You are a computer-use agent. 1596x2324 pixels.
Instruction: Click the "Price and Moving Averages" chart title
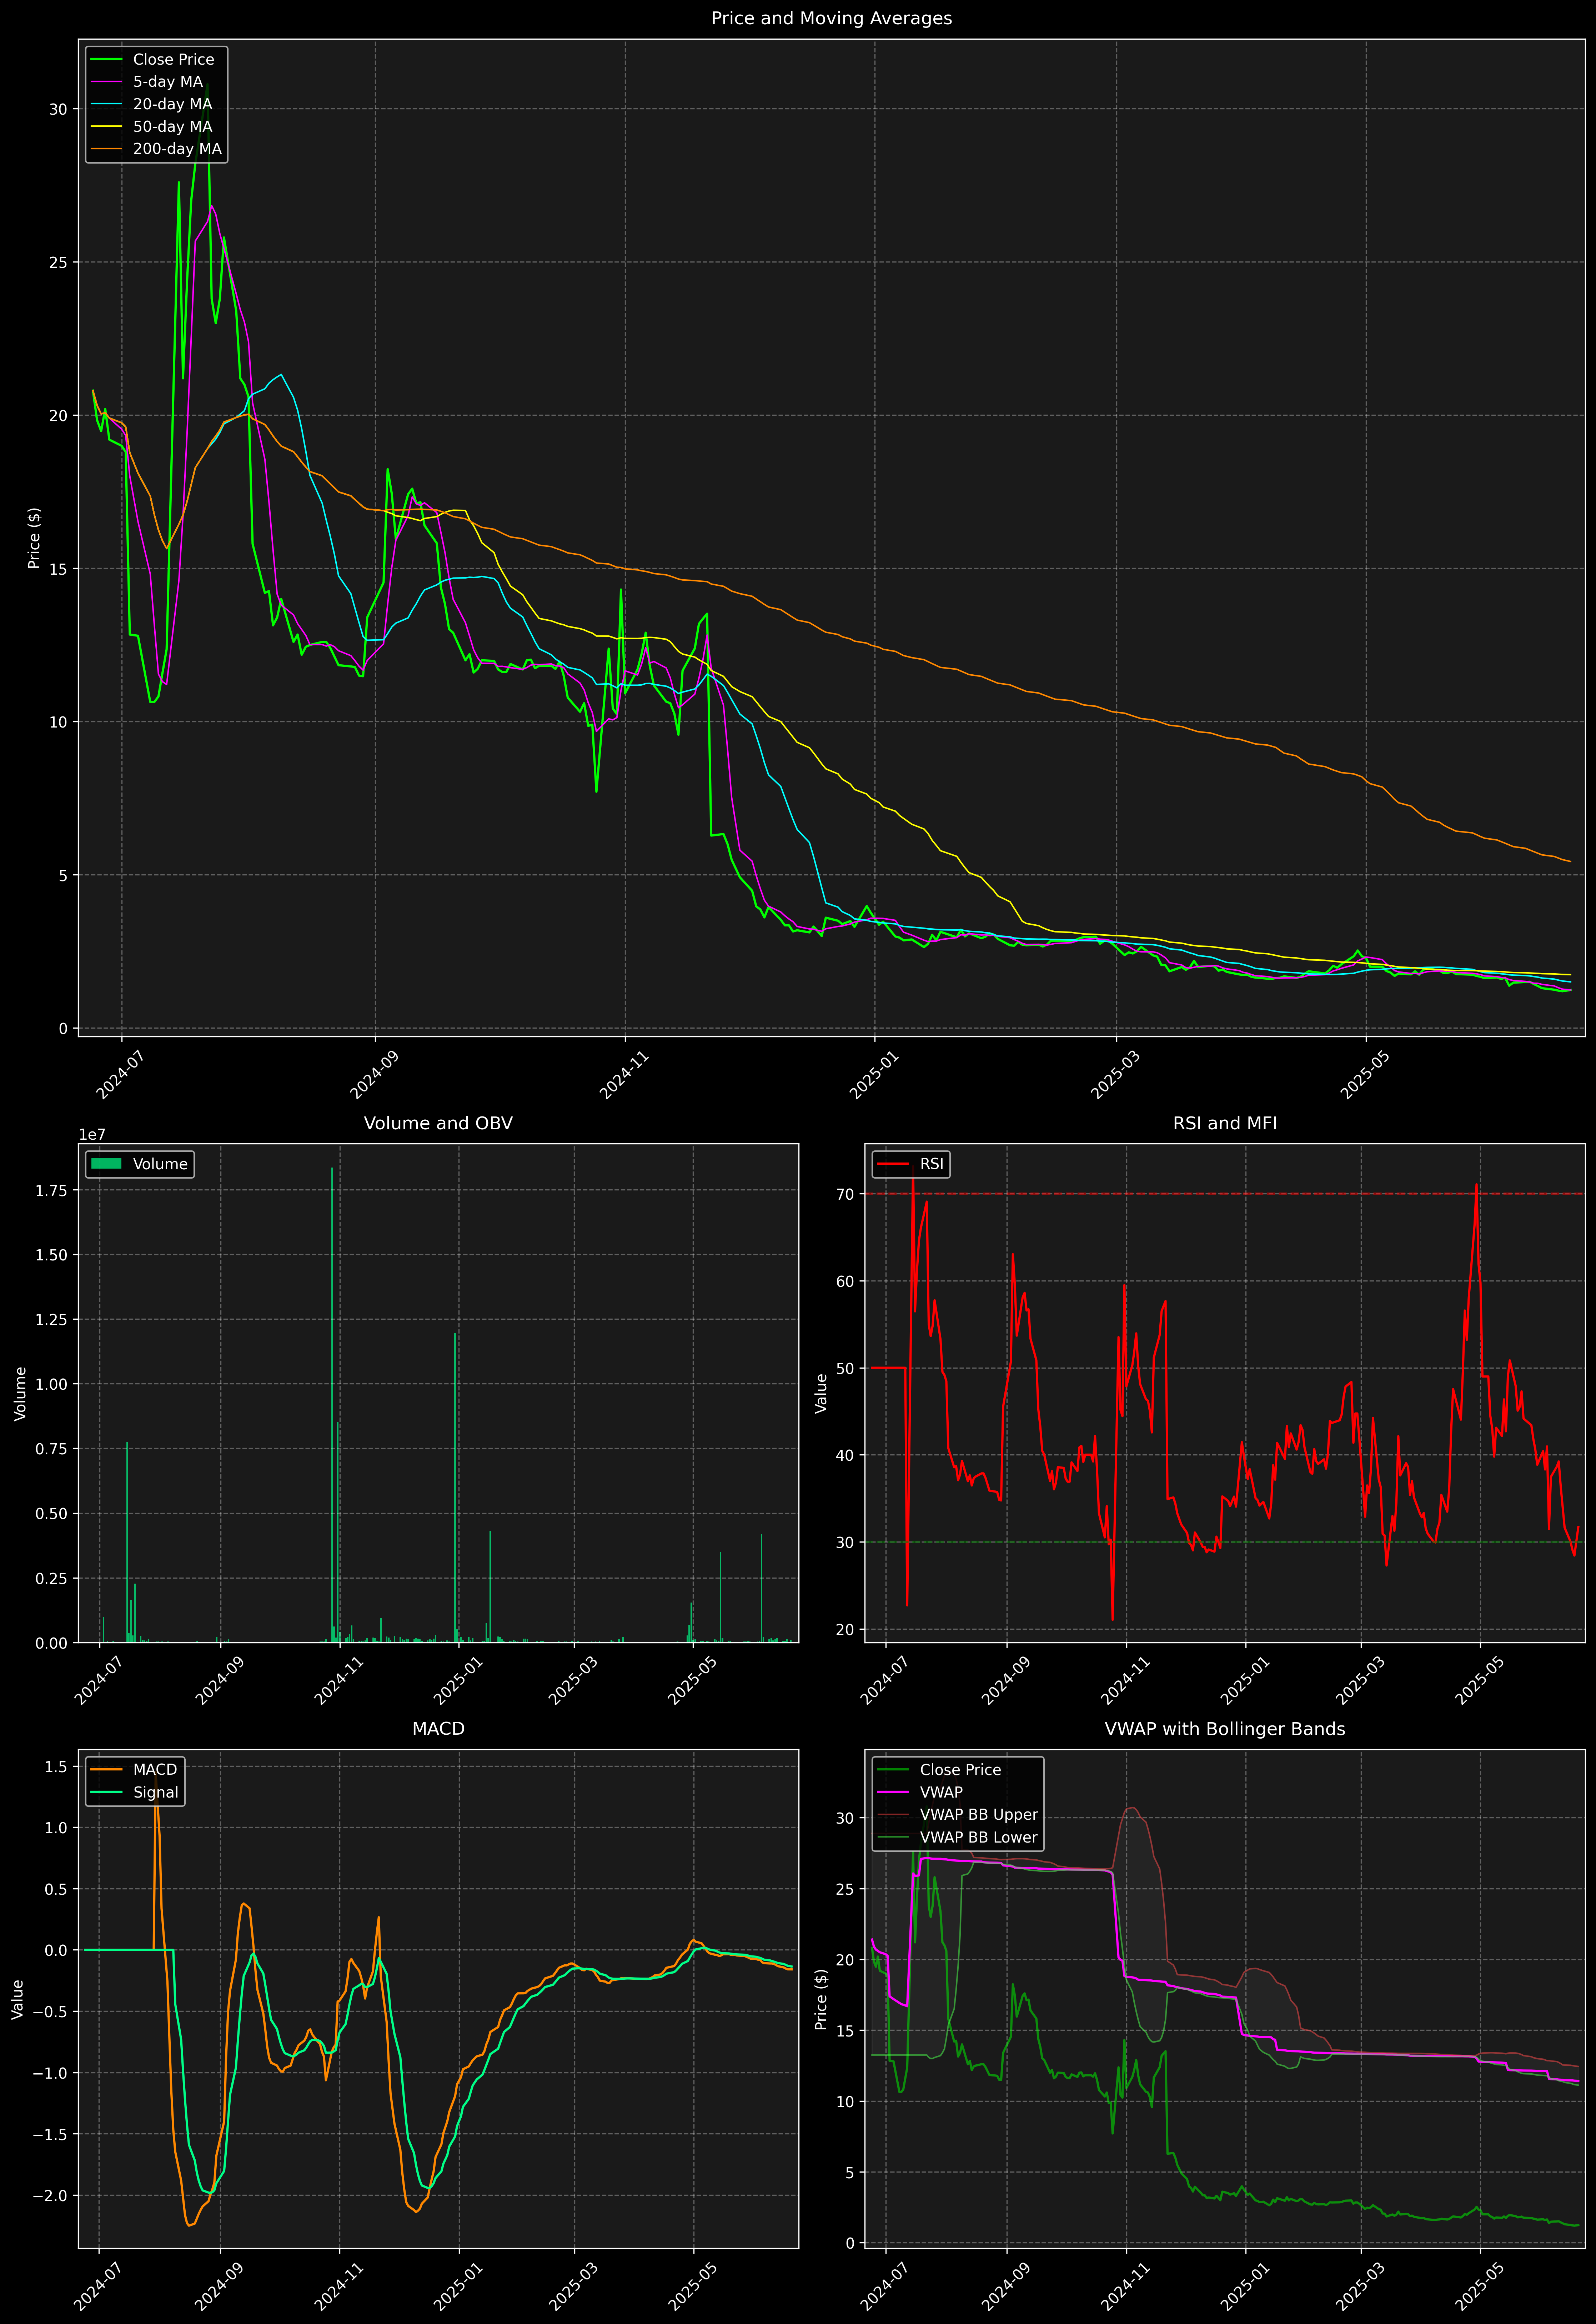point(831,18)
